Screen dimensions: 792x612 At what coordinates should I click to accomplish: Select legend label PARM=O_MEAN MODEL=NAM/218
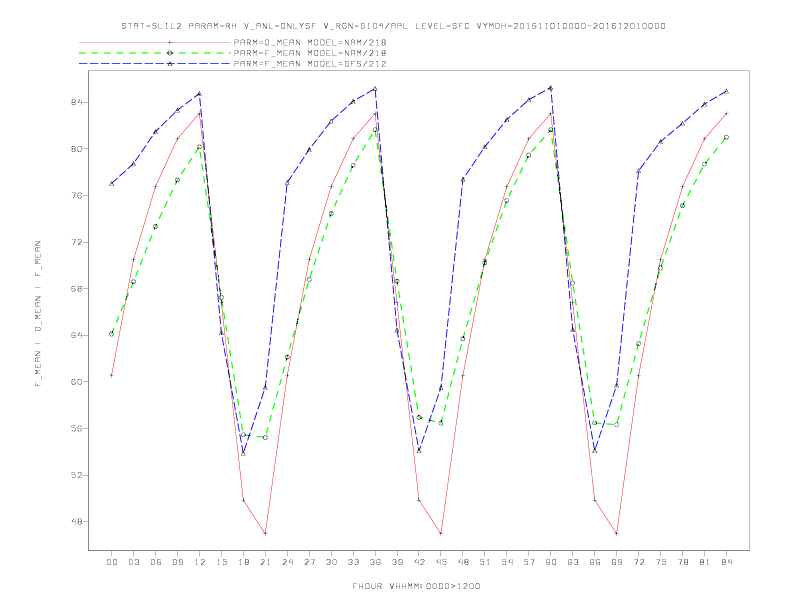310,42
